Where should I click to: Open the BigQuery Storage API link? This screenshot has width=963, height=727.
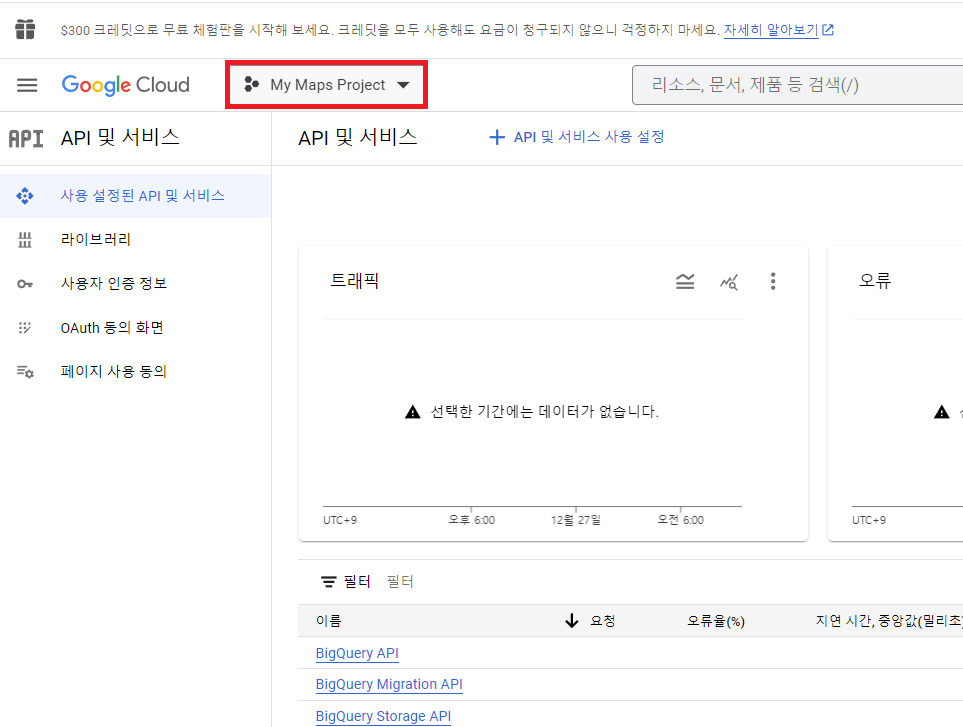(x=383, y=716)
